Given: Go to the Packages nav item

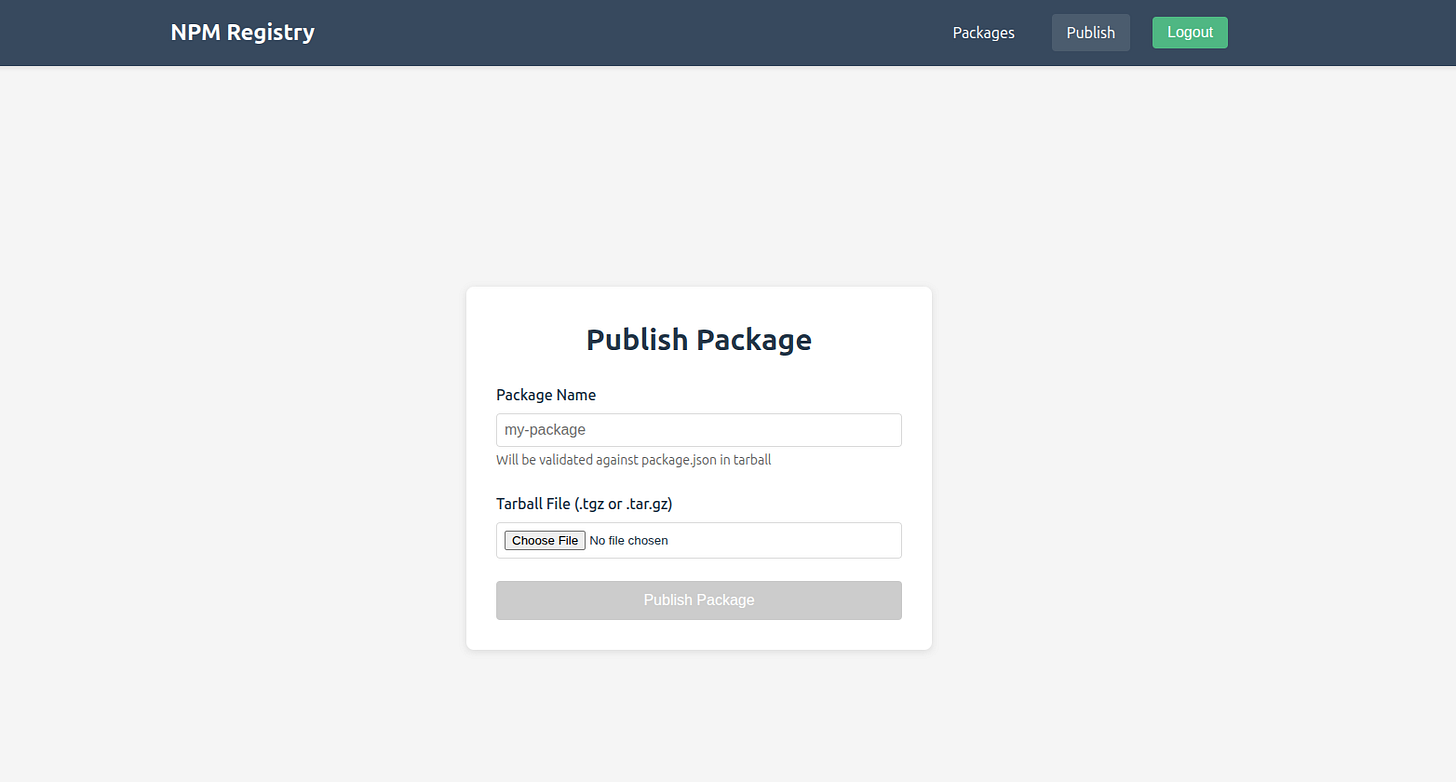Looking at the screenshot, I should click(983, 33).
